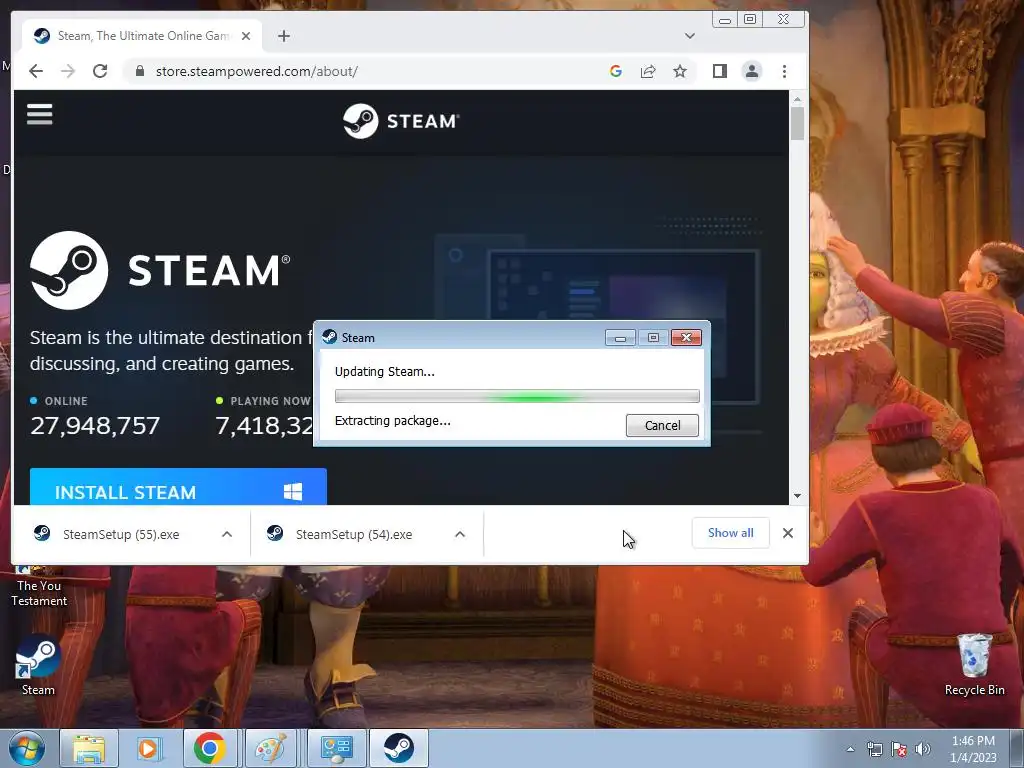The width and height of the screenshot is (1024, 768).
Task: Click the large STEAM hero logo
Action: 160,270
